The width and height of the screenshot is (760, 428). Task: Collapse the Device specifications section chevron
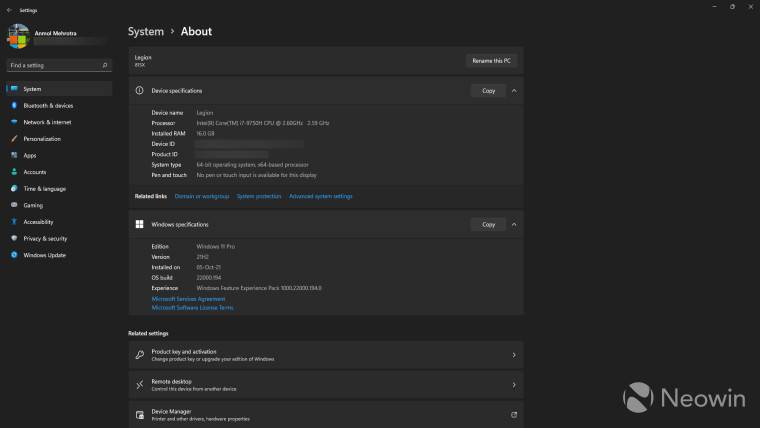pos(514,91)
